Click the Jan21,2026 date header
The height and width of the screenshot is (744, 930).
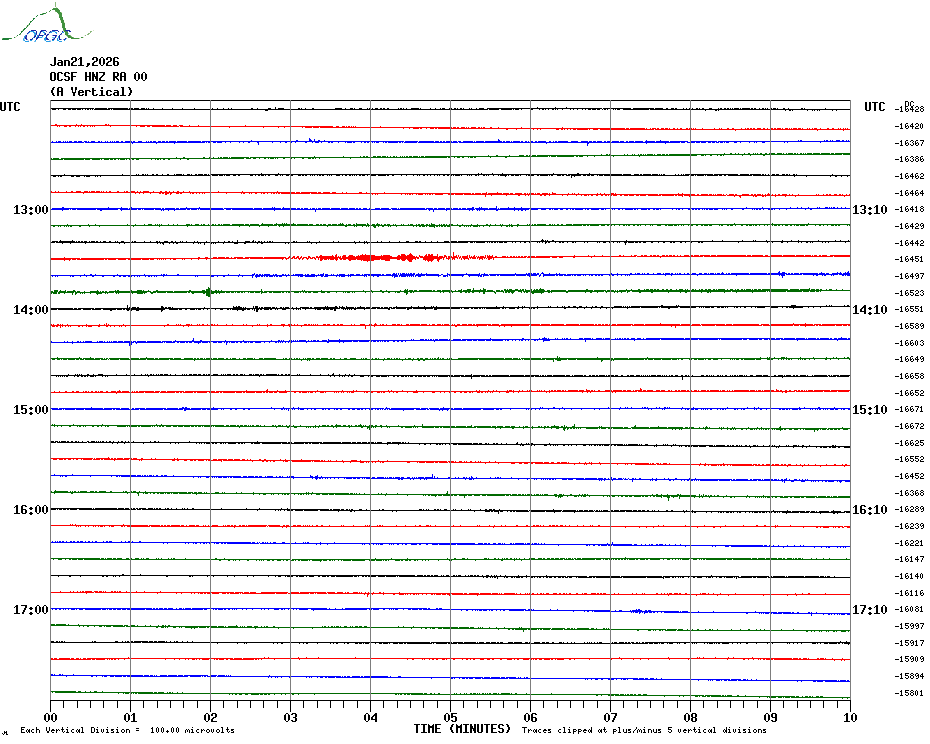(84, 62)
